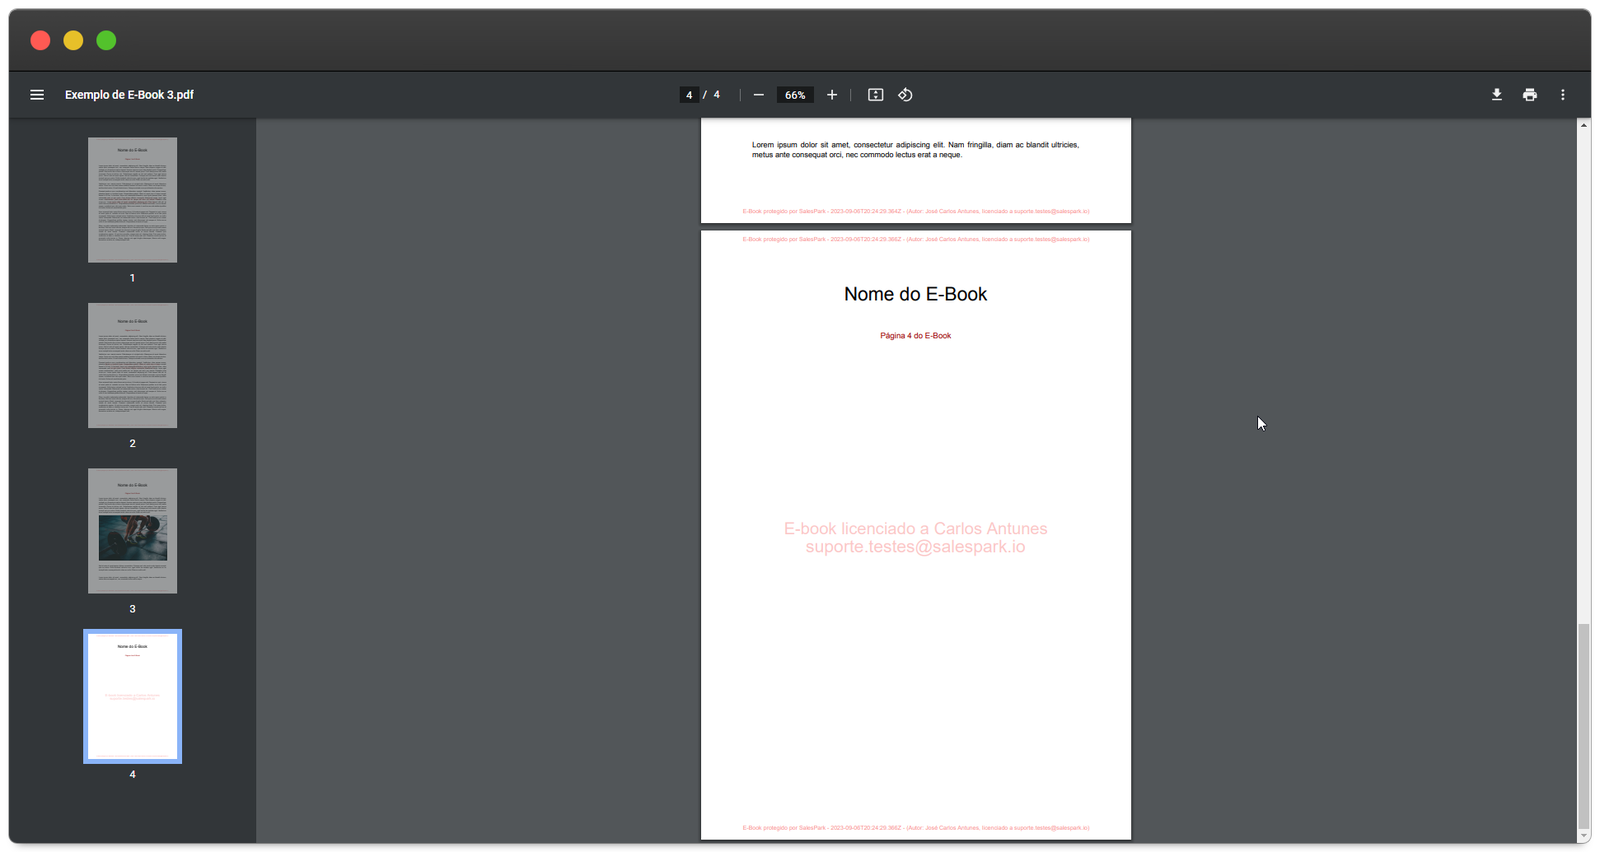Select the page 2 thumbnail

pos(132,366)
